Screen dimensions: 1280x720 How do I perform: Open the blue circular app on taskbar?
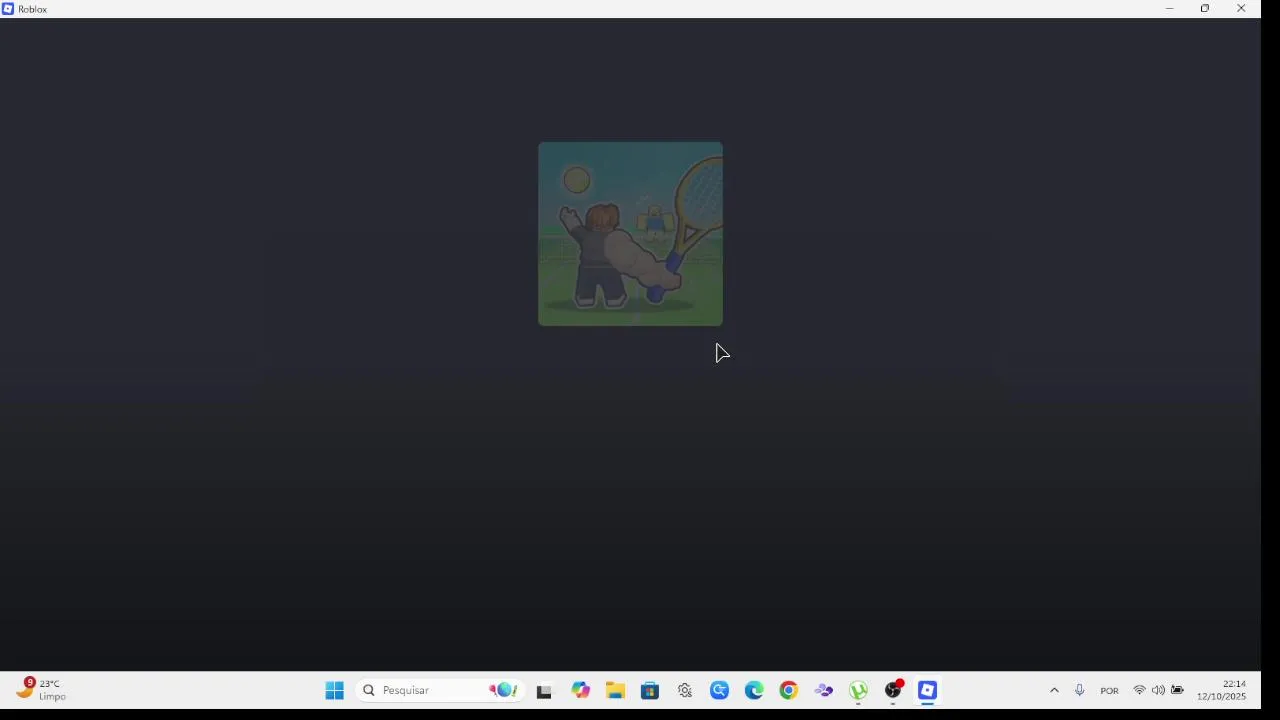[x=720, y=690]
